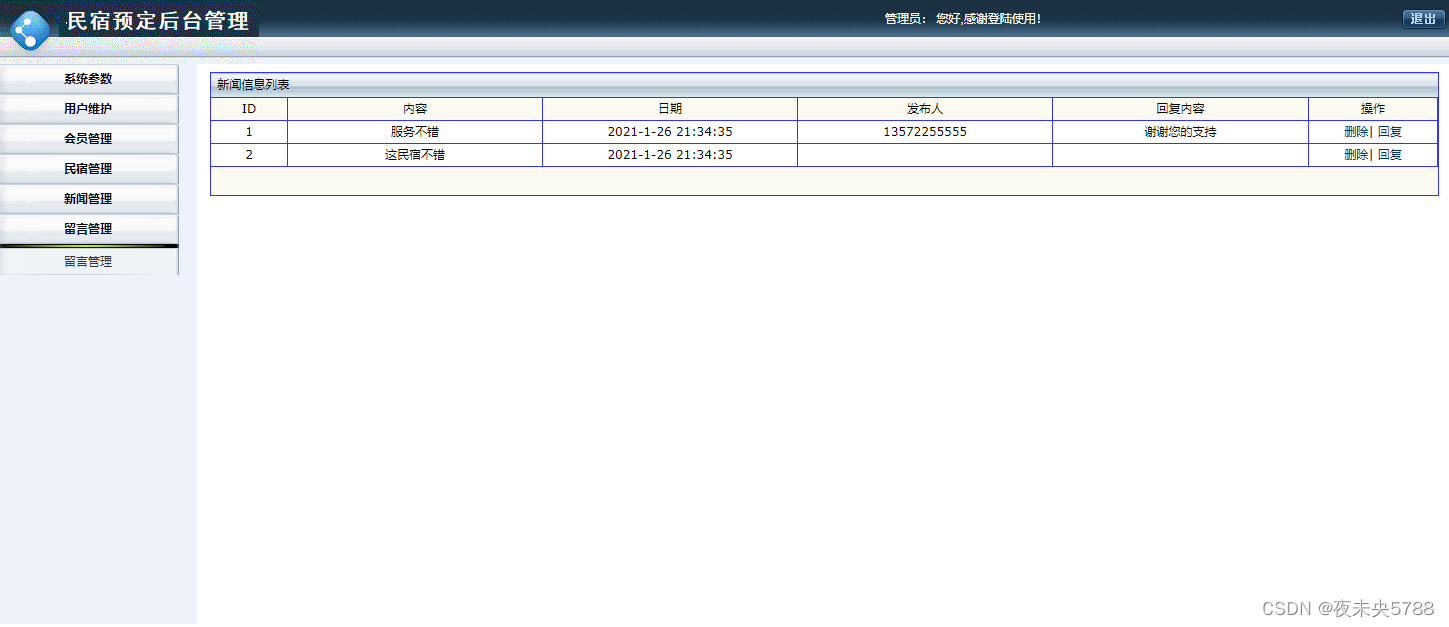Click the 民宿预定后台管理 site title
Viewport: 1449px width, 627px height.
[158, 21]
